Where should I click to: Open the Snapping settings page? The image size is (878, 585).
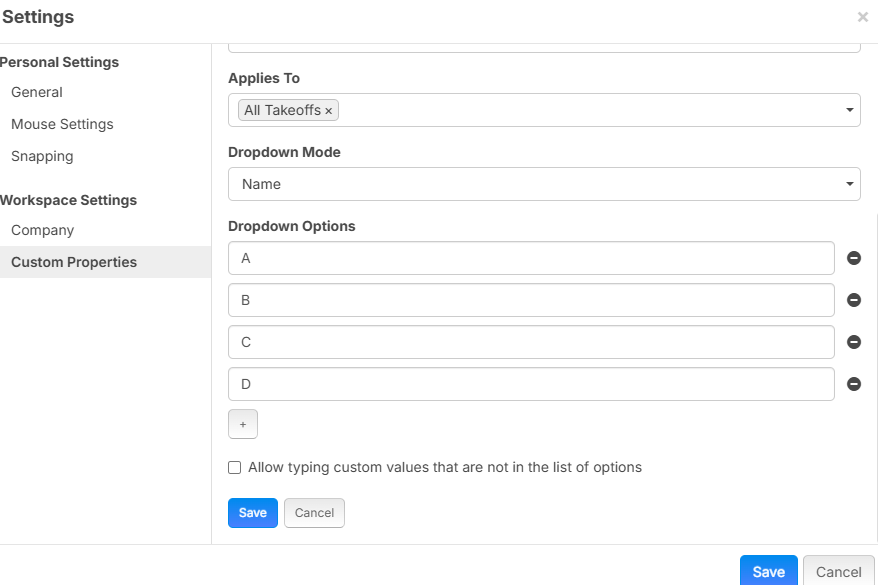tap(42, 156)
